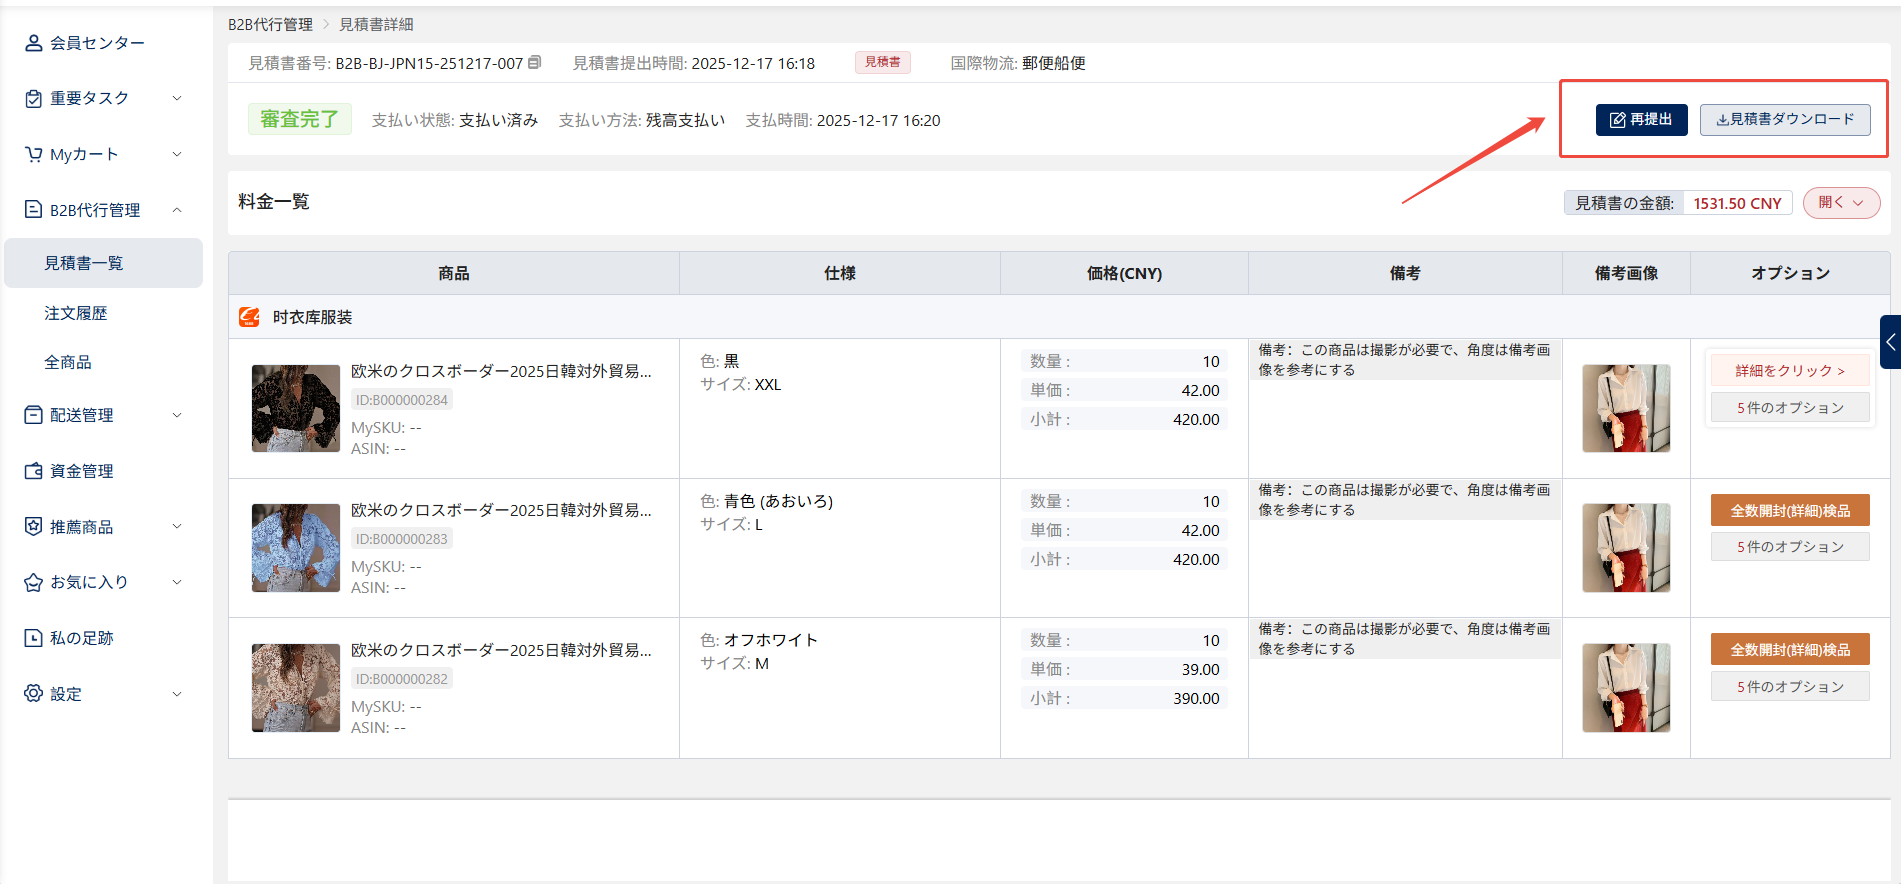Click product title of ID:B000000284

501,371
